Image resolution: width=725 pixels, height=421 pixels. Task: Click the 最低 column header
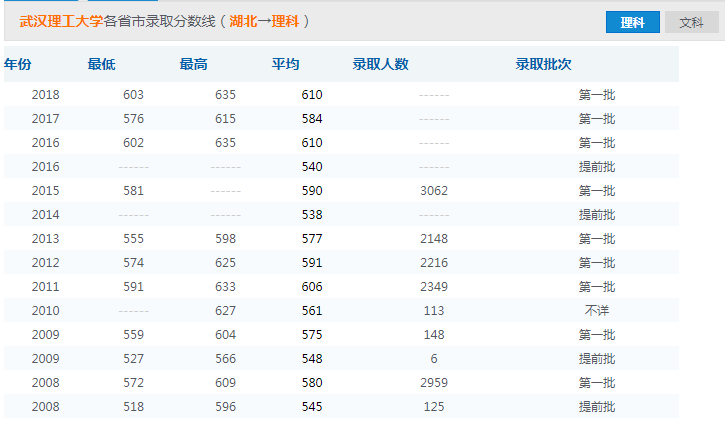click(x=102, y=65)
